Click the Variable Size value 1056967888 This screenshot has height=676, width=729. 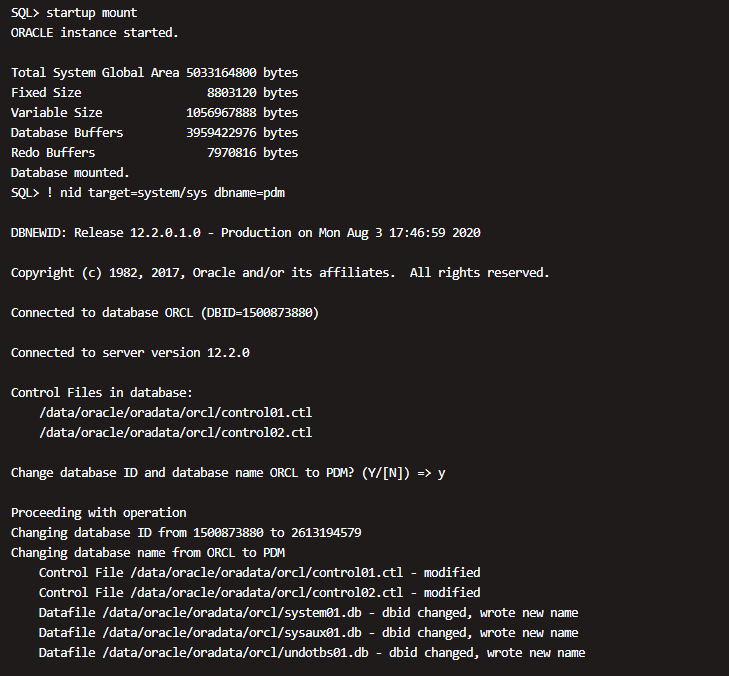pos(221,112)
